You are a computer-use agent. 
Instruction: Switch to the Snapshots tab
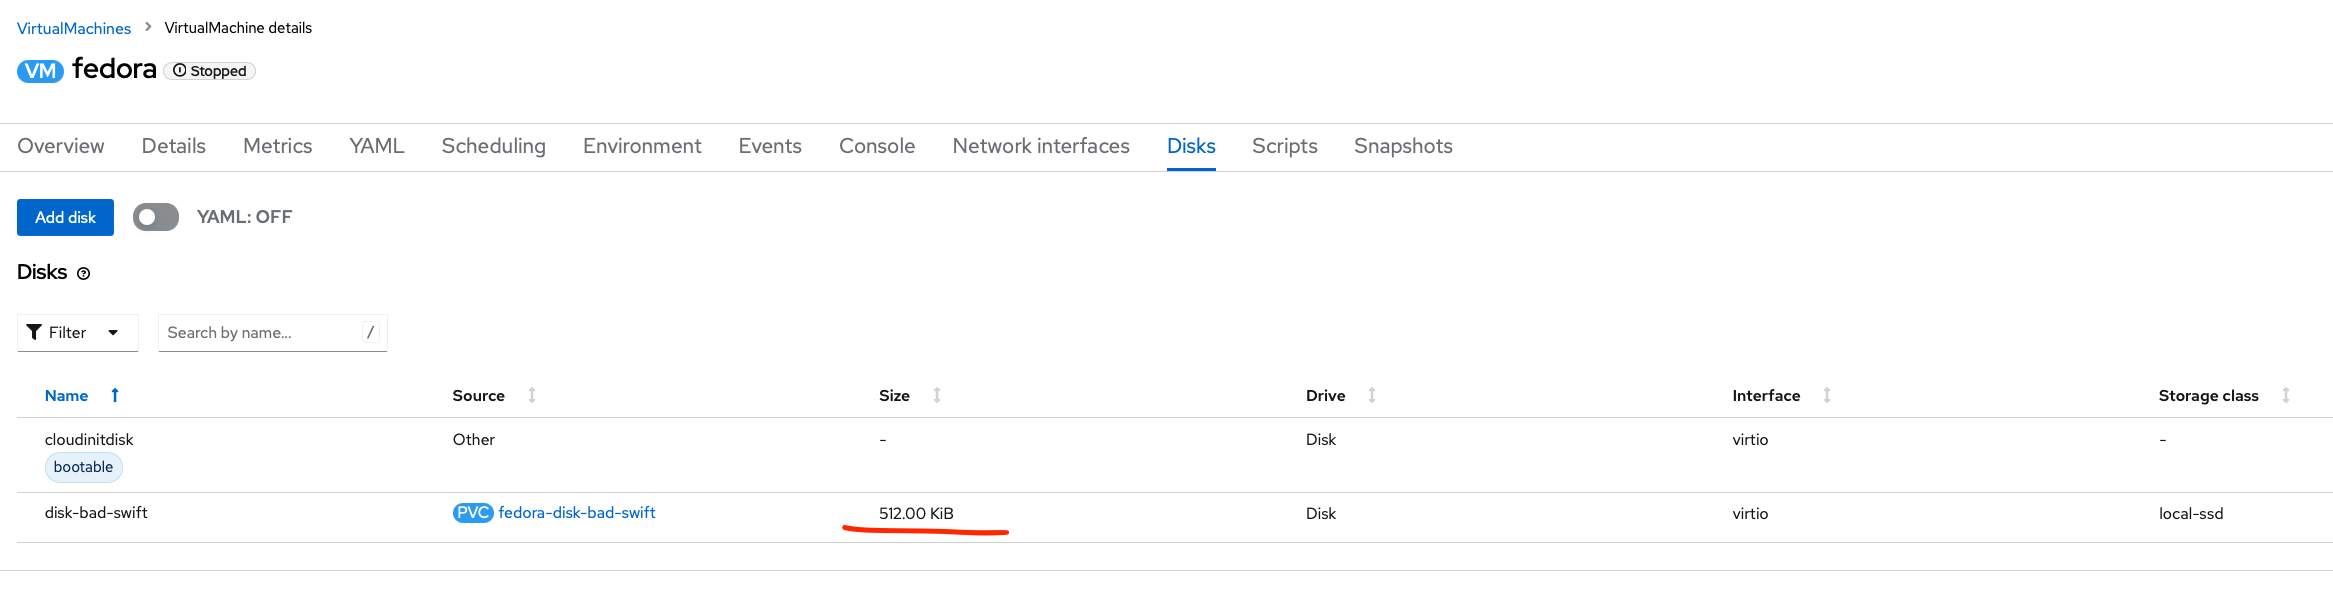pyautogui.click(x=1403, y=146)
